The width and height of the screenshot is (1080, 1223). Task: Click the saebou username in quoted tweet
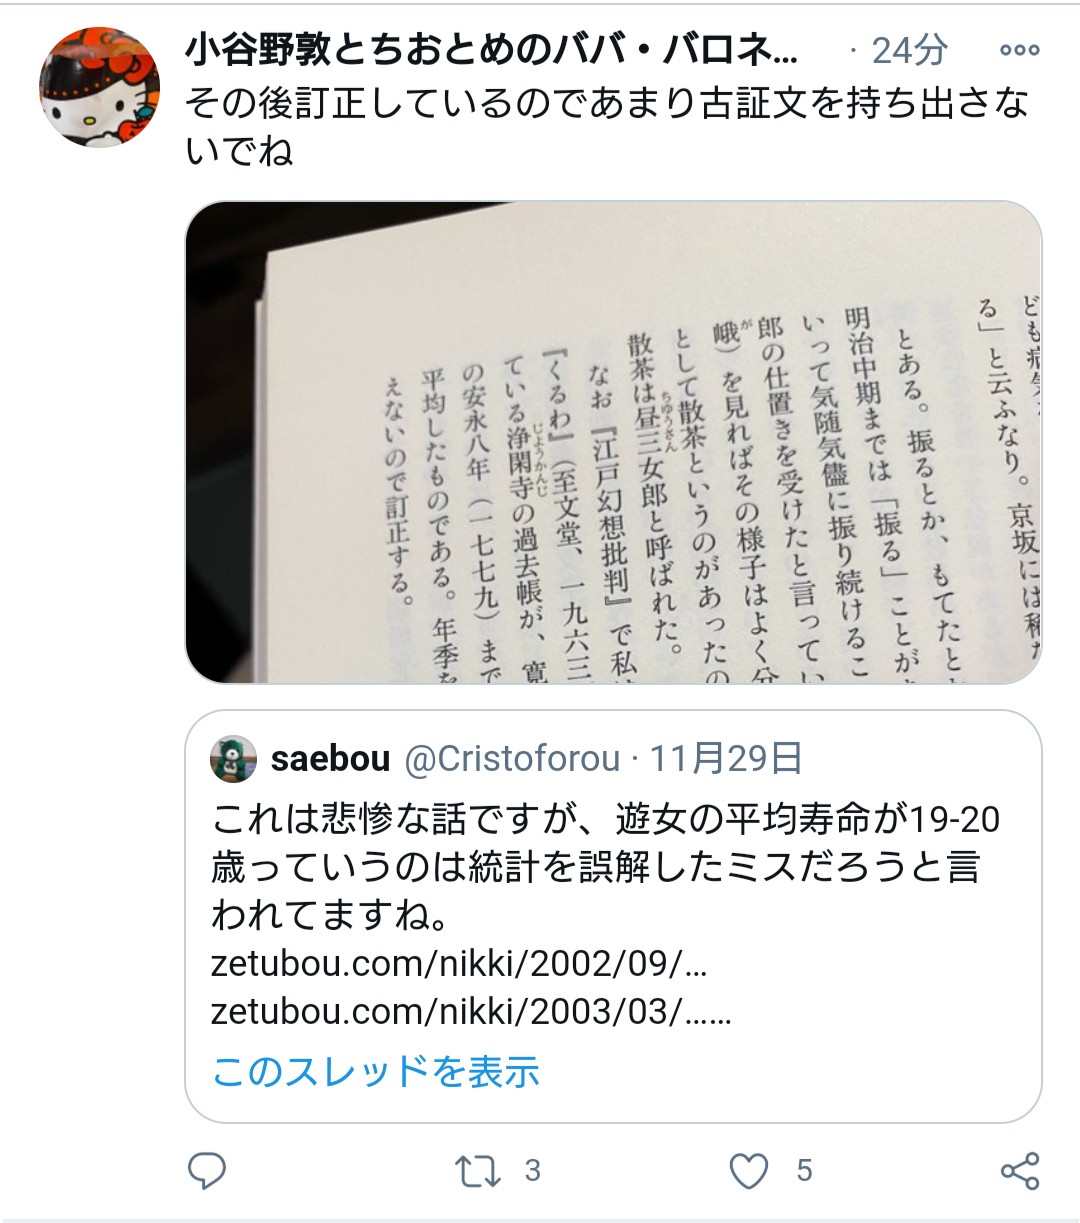(330, 759)
